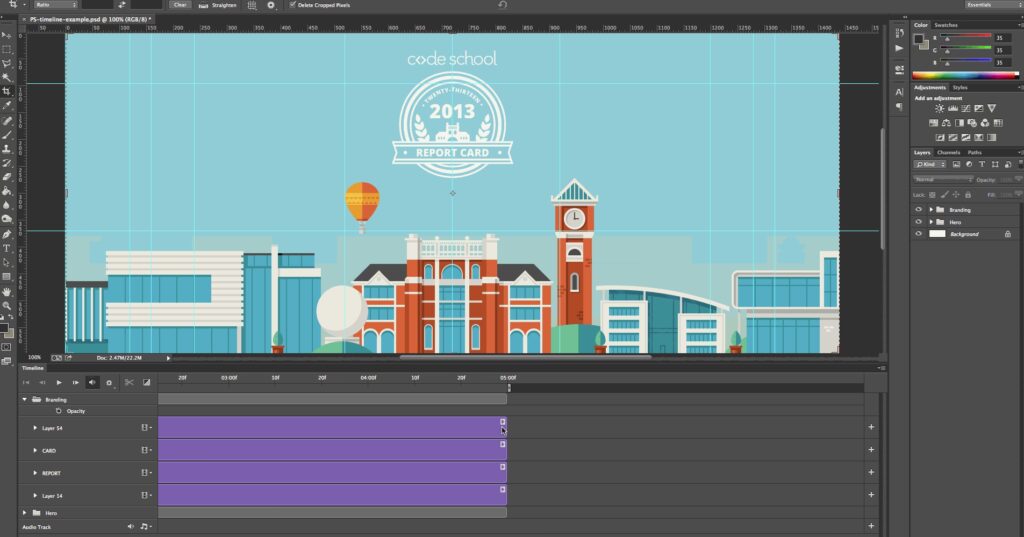Screen dimensions: 1024x537
Task: Toggle visibility of the Branding layer group
Action: click(919, 210)
